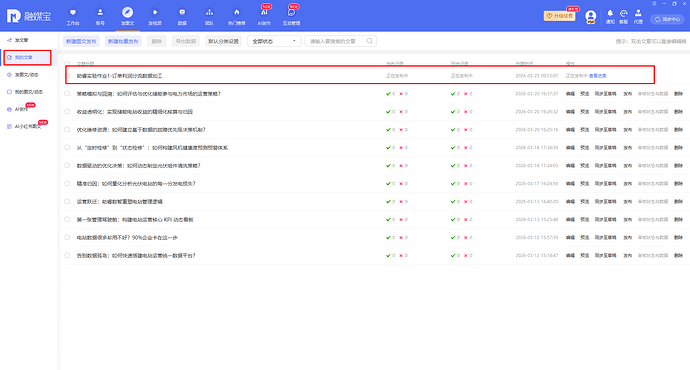Open the user avatar VIP profile menu
Image resolution: width=690 pixels, height=370 pixels.
point(591,17)
